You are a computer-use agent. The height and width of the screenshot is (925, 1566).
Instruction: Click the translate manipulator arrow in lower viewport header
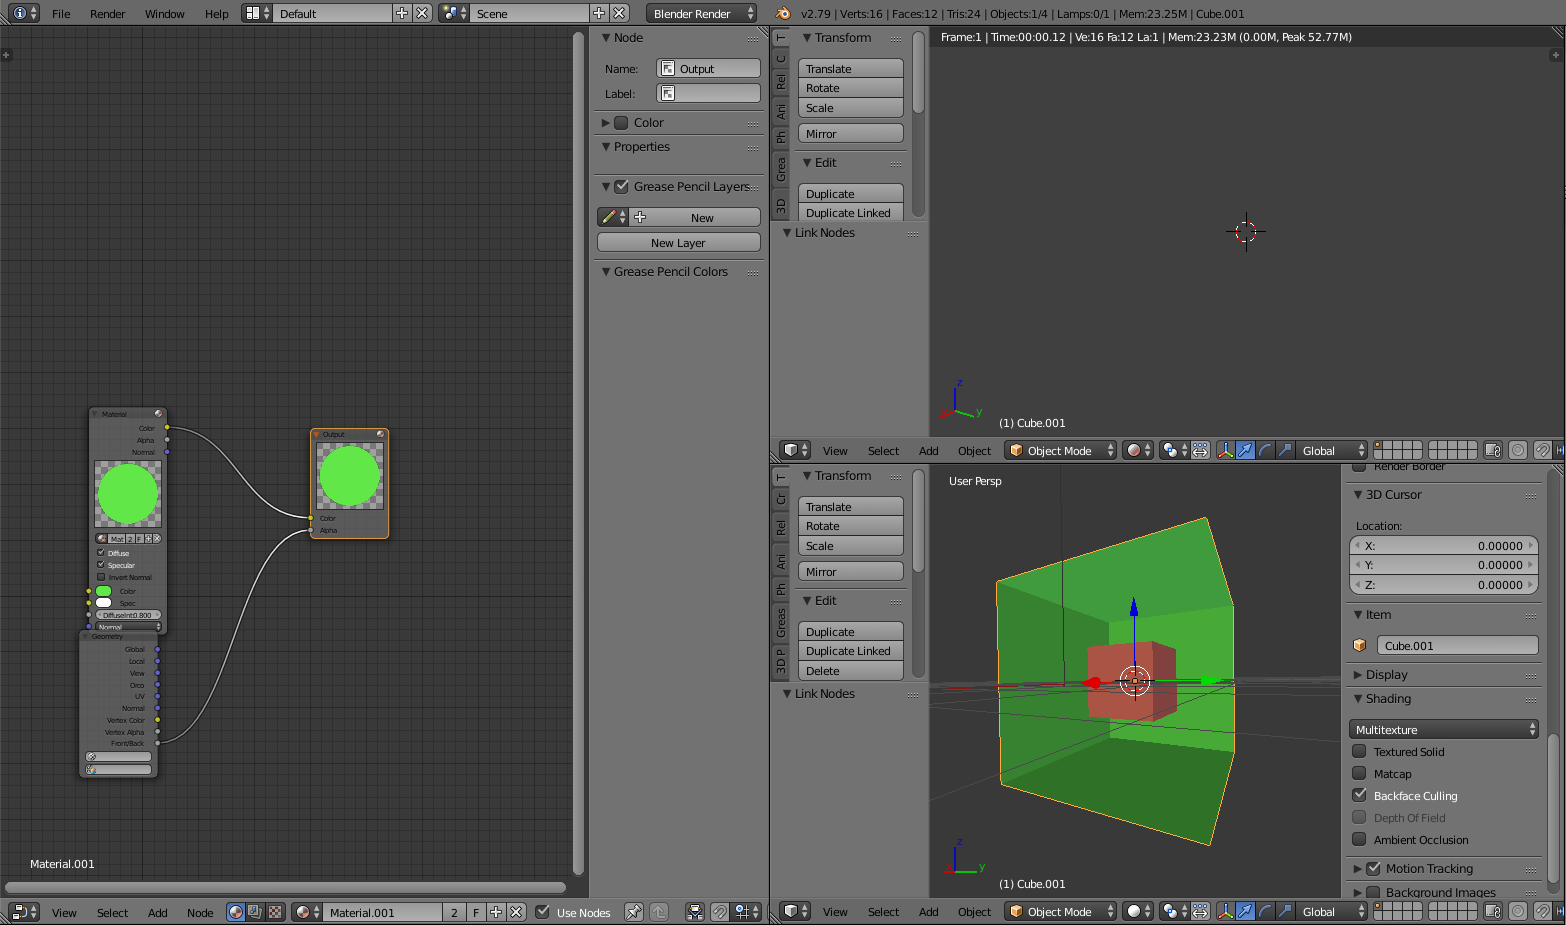[x=1245, y=912]
